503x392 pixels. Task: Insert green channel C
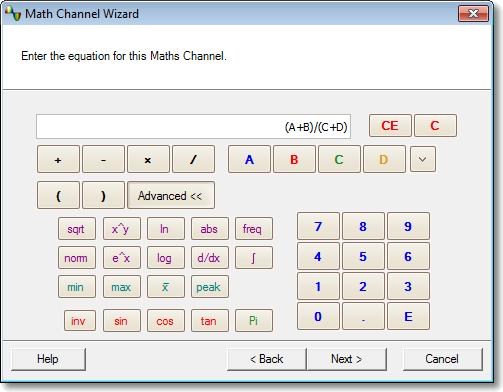click(x=339, y=159)
